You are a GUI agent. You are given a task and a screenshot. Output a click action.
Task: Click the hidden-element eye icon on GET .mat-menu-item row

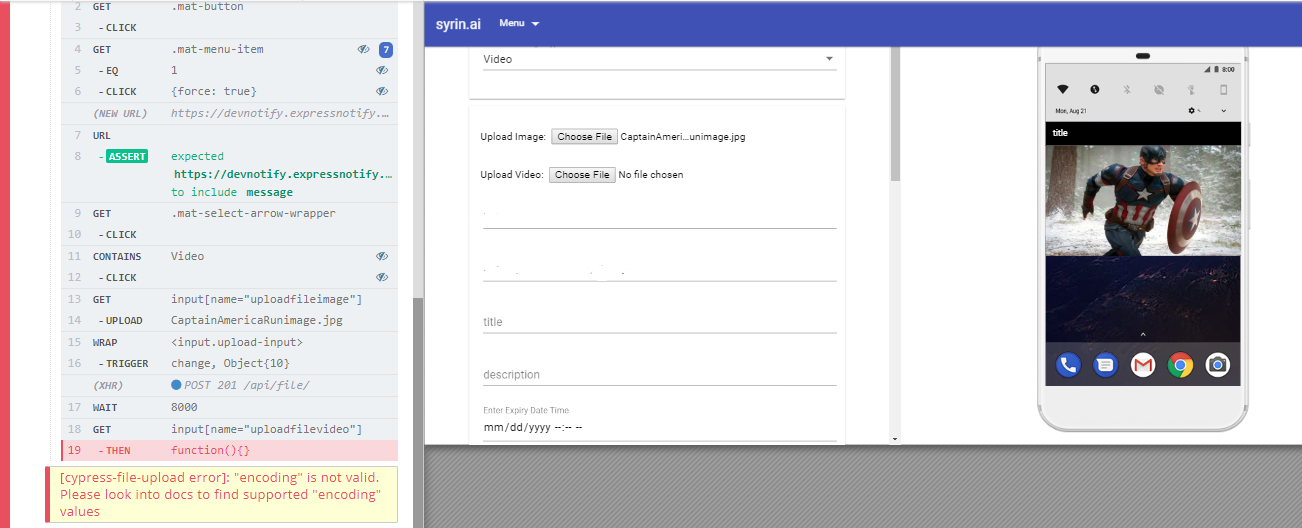pos(363,49)
